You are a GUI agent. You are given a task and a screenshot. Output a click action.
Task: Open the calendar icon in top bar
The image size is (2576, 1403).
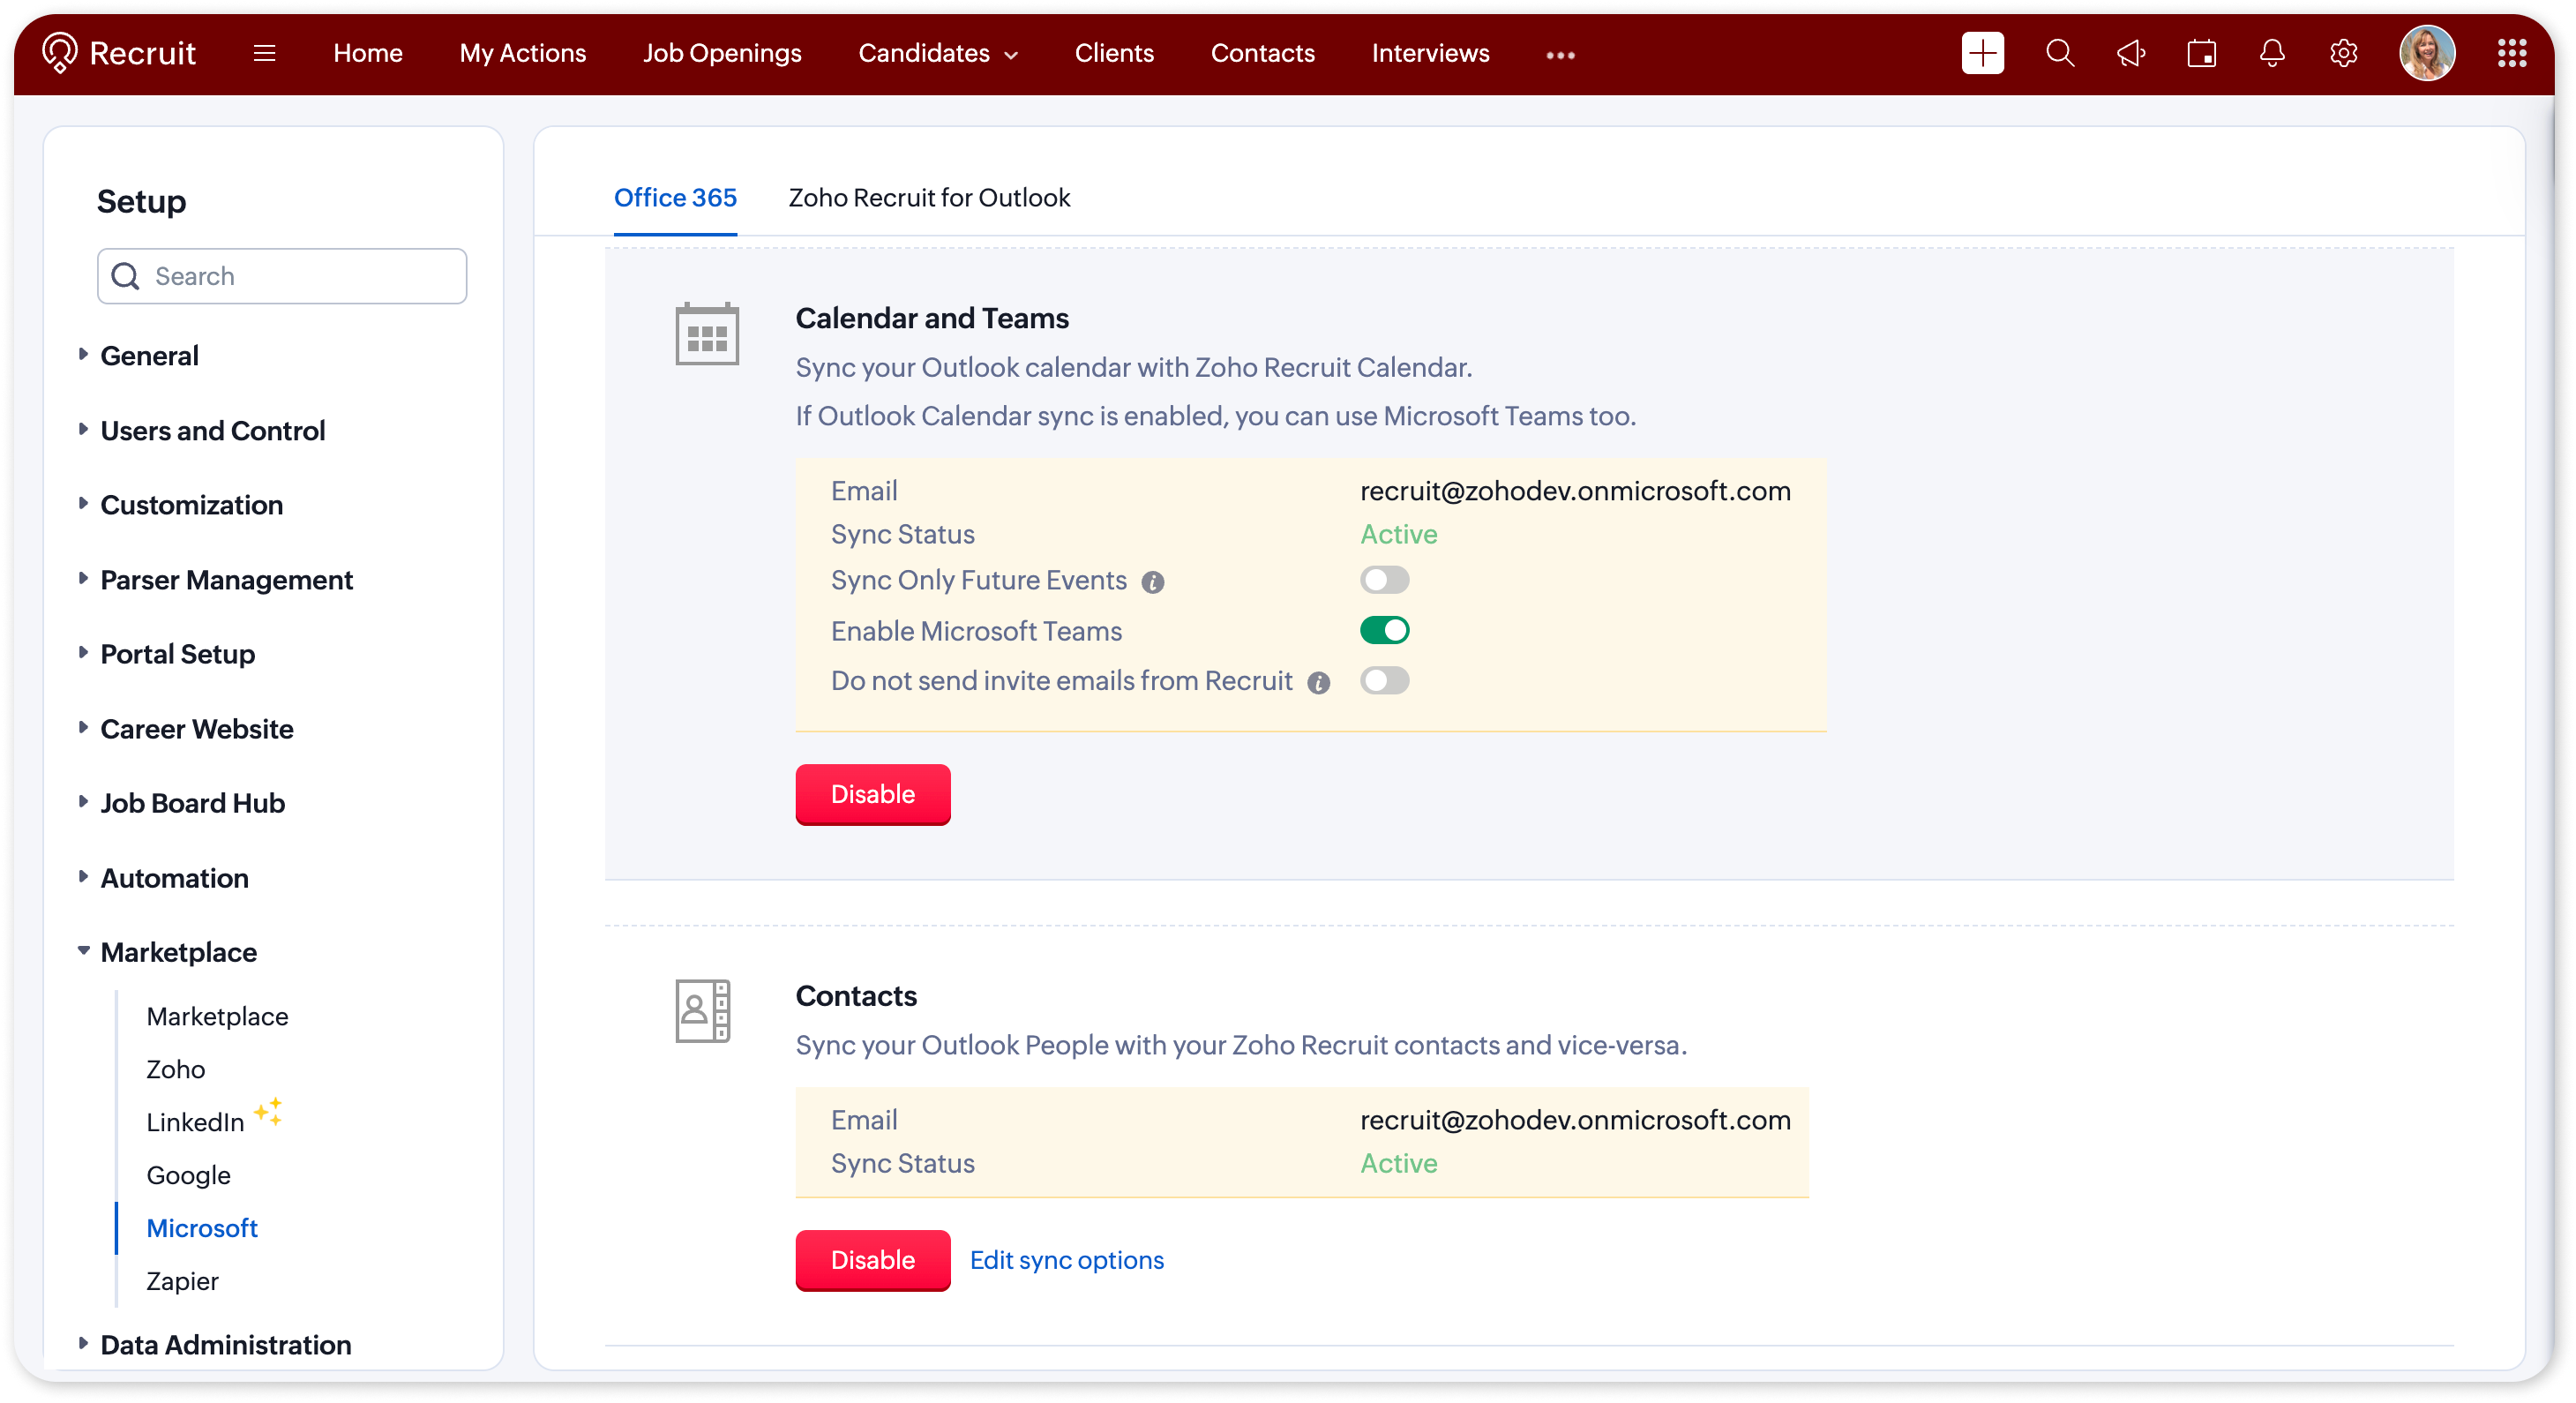[x=2201, y=53]
